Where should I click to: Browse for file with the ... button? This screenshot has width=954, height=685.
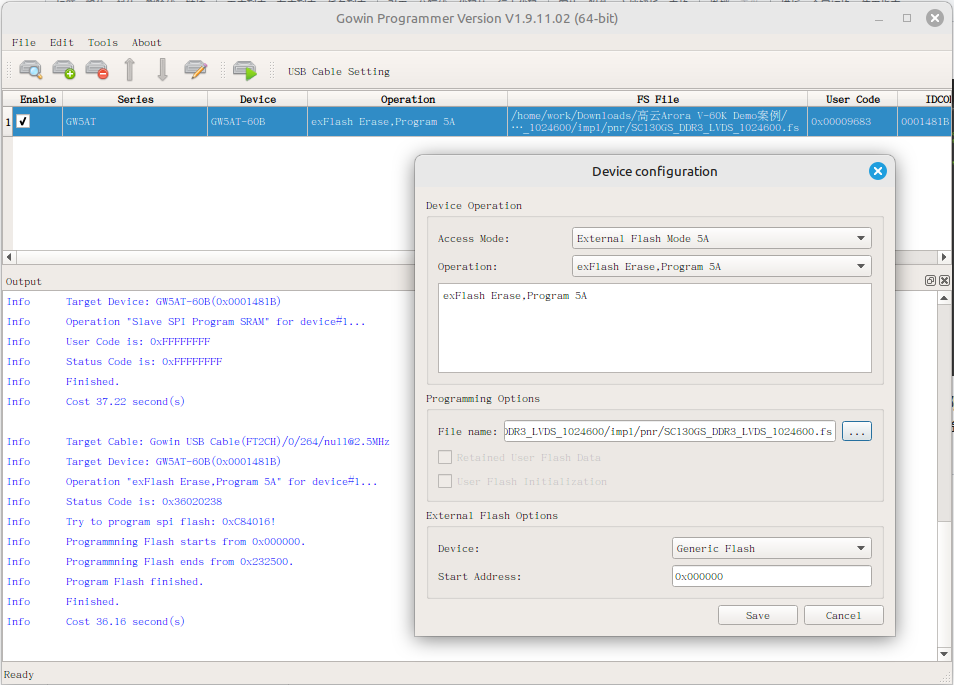[x=857, y=431]
